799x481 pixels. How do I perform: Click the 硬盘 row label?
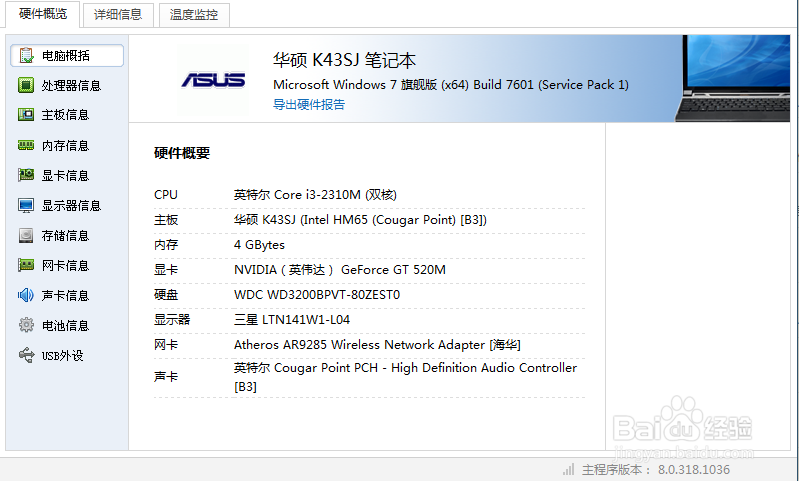pos(166,295)
